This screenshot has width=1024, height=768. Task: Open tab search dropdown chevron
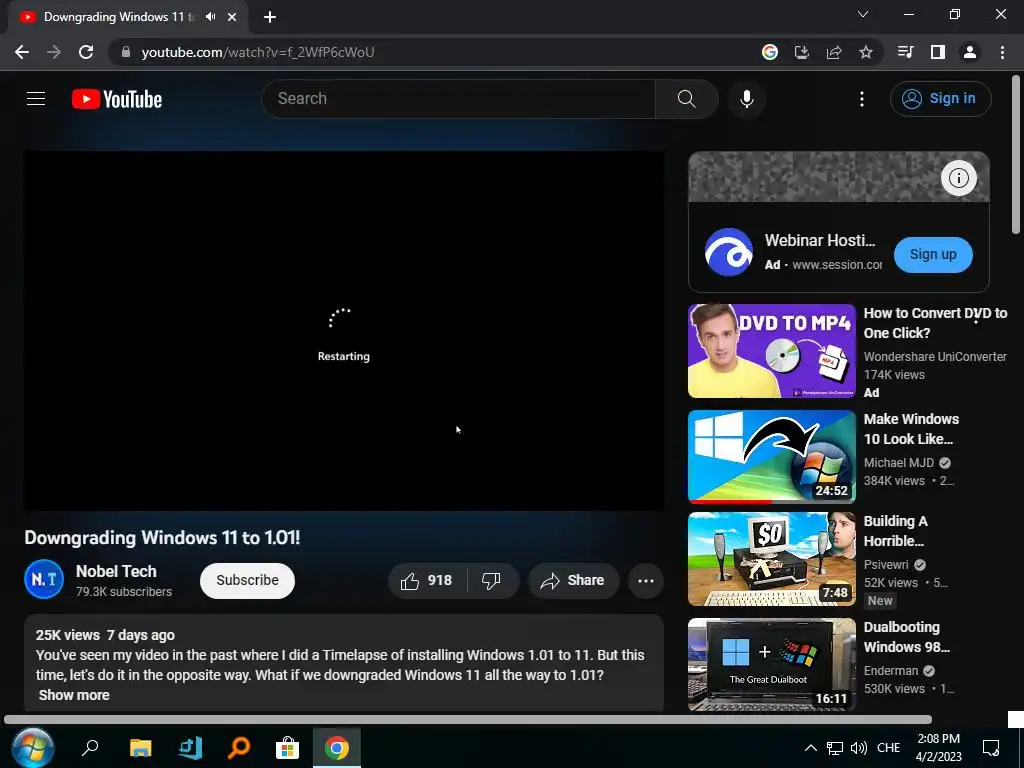(863, 14)
